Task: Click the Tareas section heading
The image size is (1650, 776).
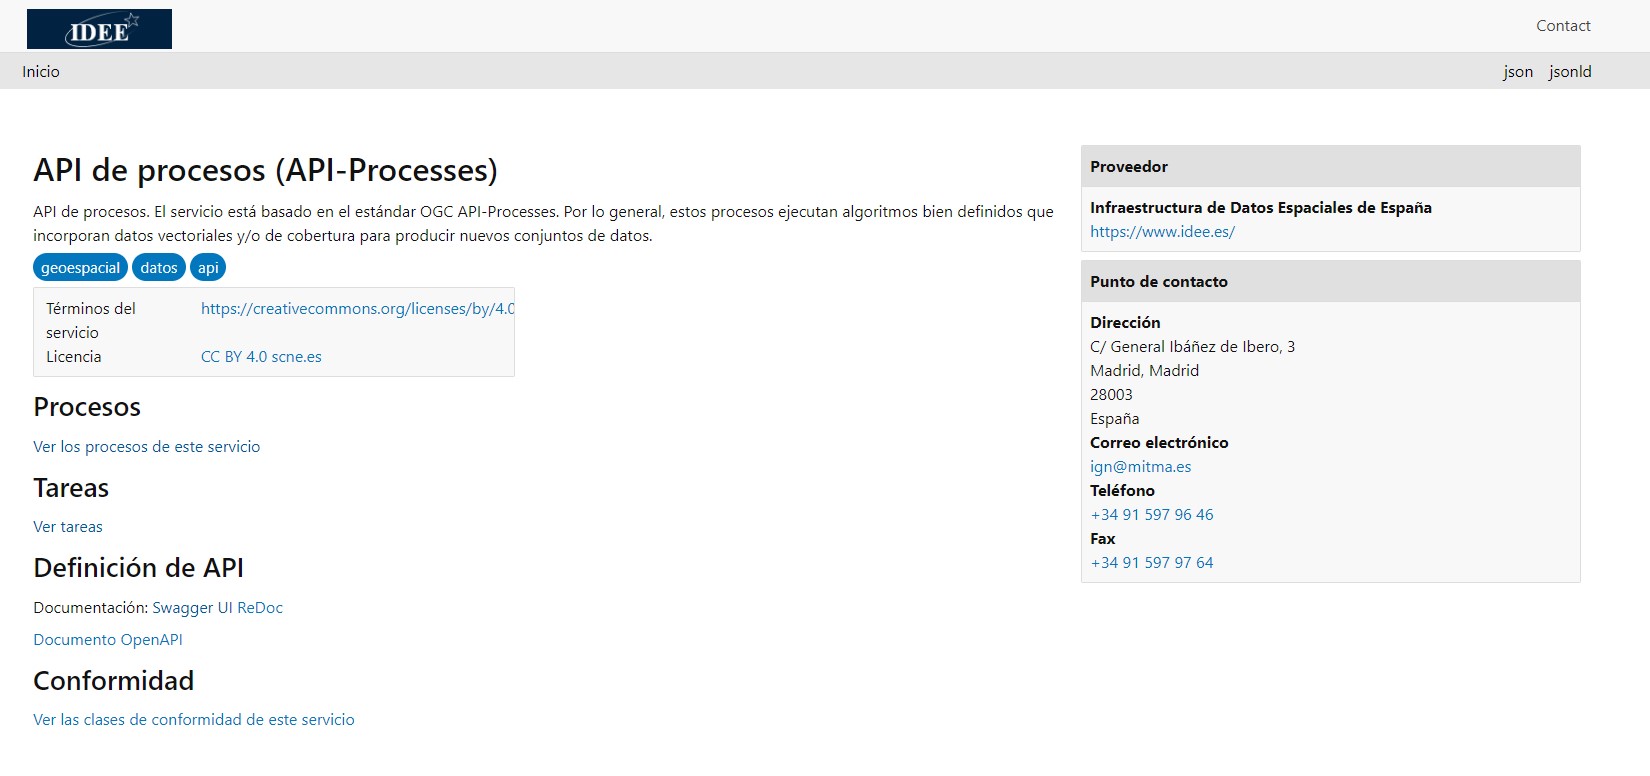Action: point(71,488)
